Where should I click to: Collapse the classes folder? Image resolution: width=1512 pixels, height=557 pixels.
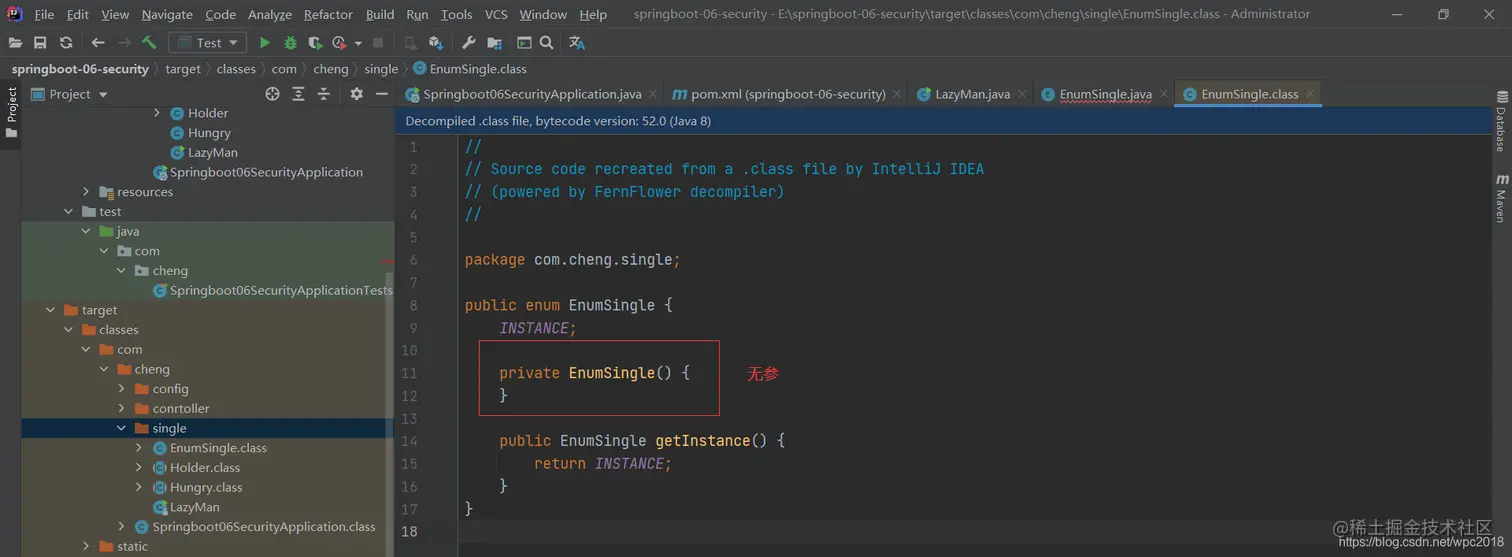[69, 330]
